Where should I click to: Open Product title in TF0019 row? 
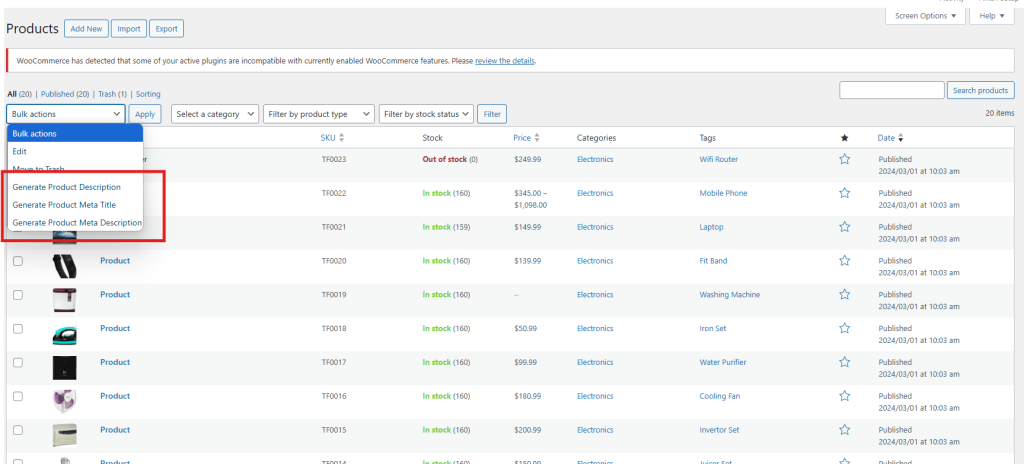115,294
